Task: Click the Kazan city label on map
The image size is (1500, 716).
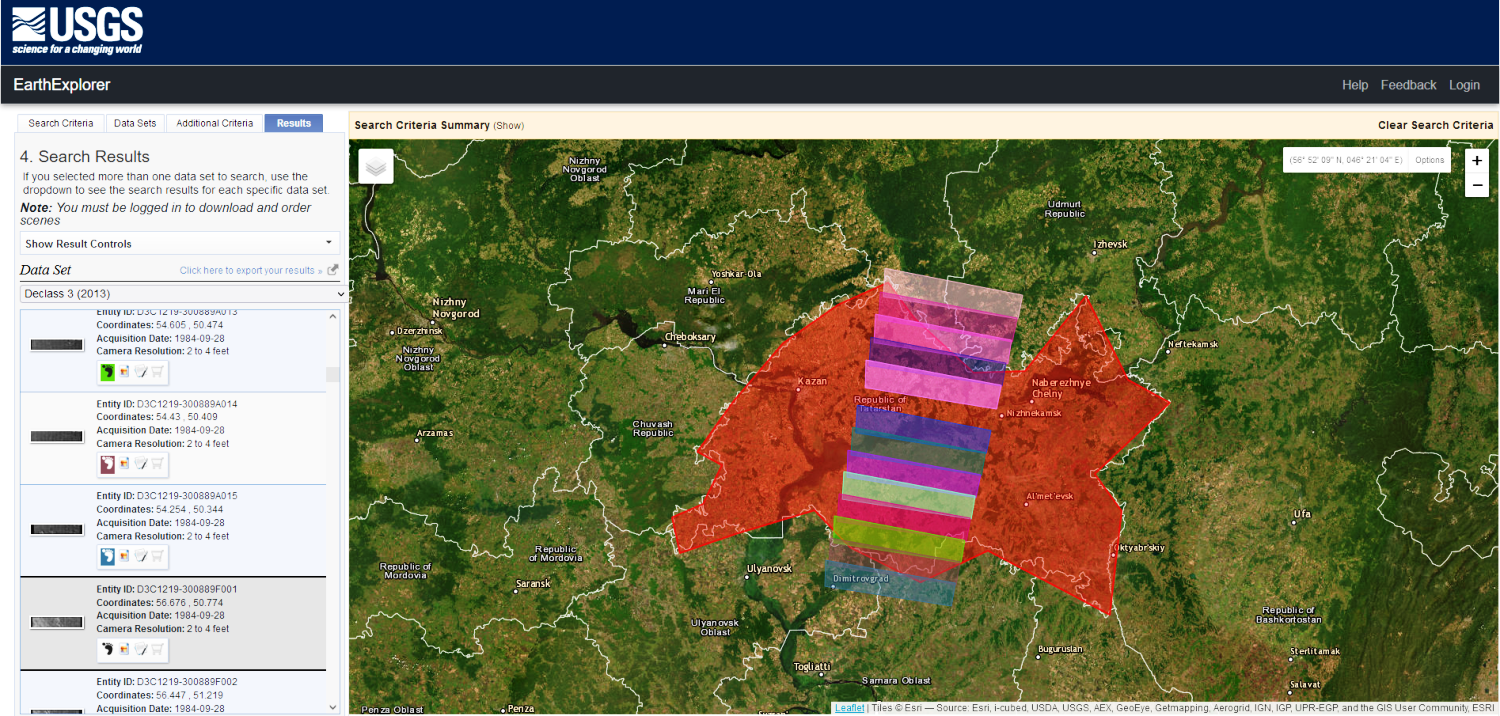Action: pos(813,382)
